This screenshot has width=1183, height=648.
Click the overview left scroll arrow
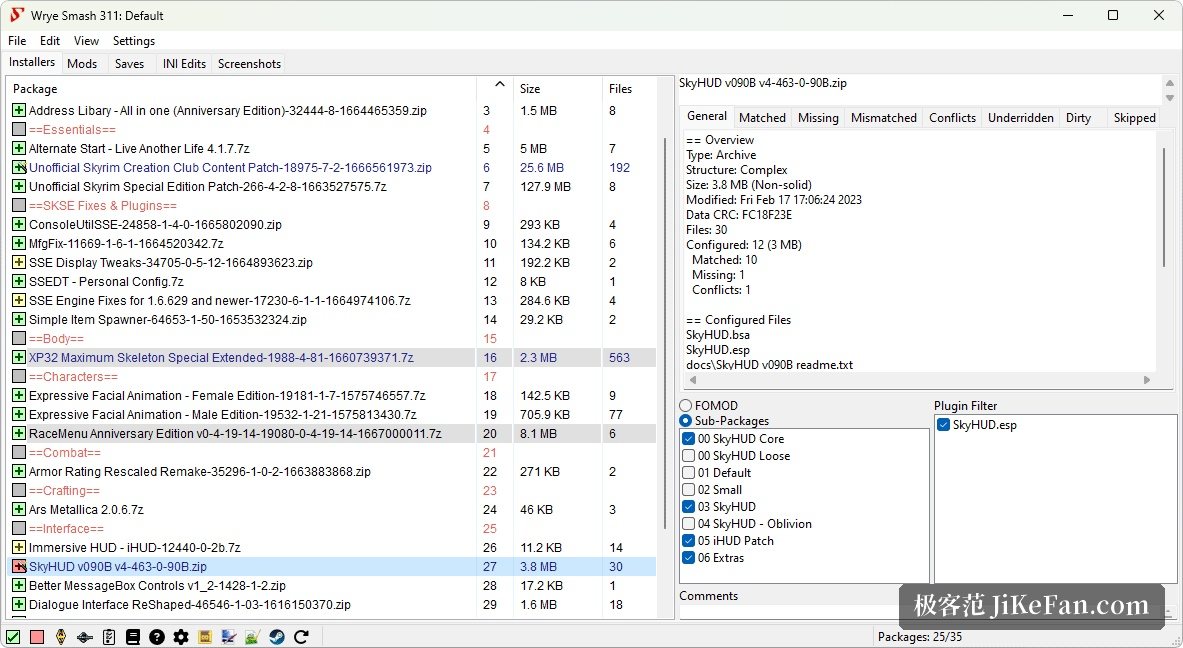[692, 380]
